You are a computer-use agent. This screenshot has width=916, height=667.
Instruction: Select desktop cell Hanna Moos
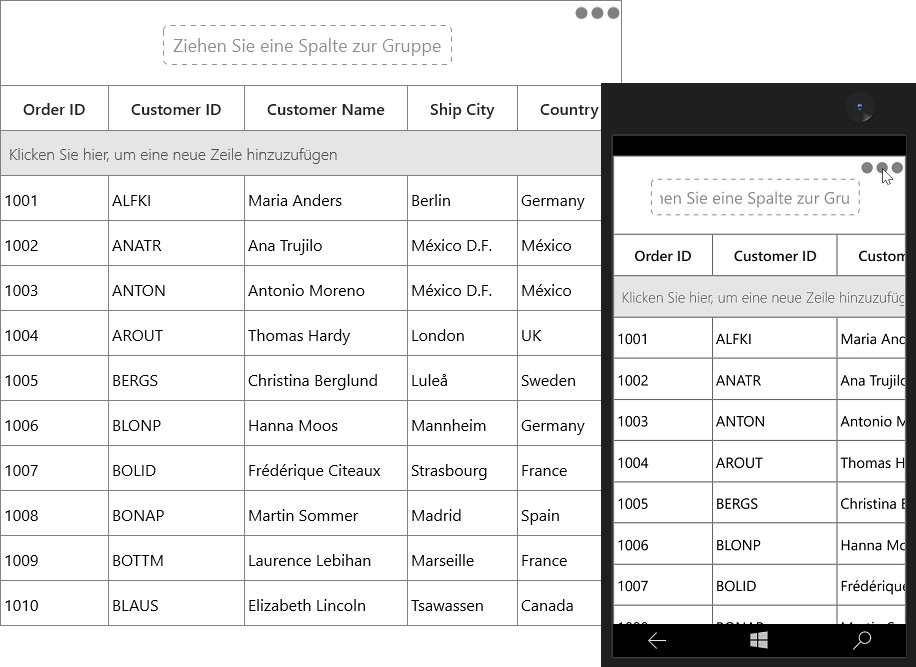coord(326,425)
